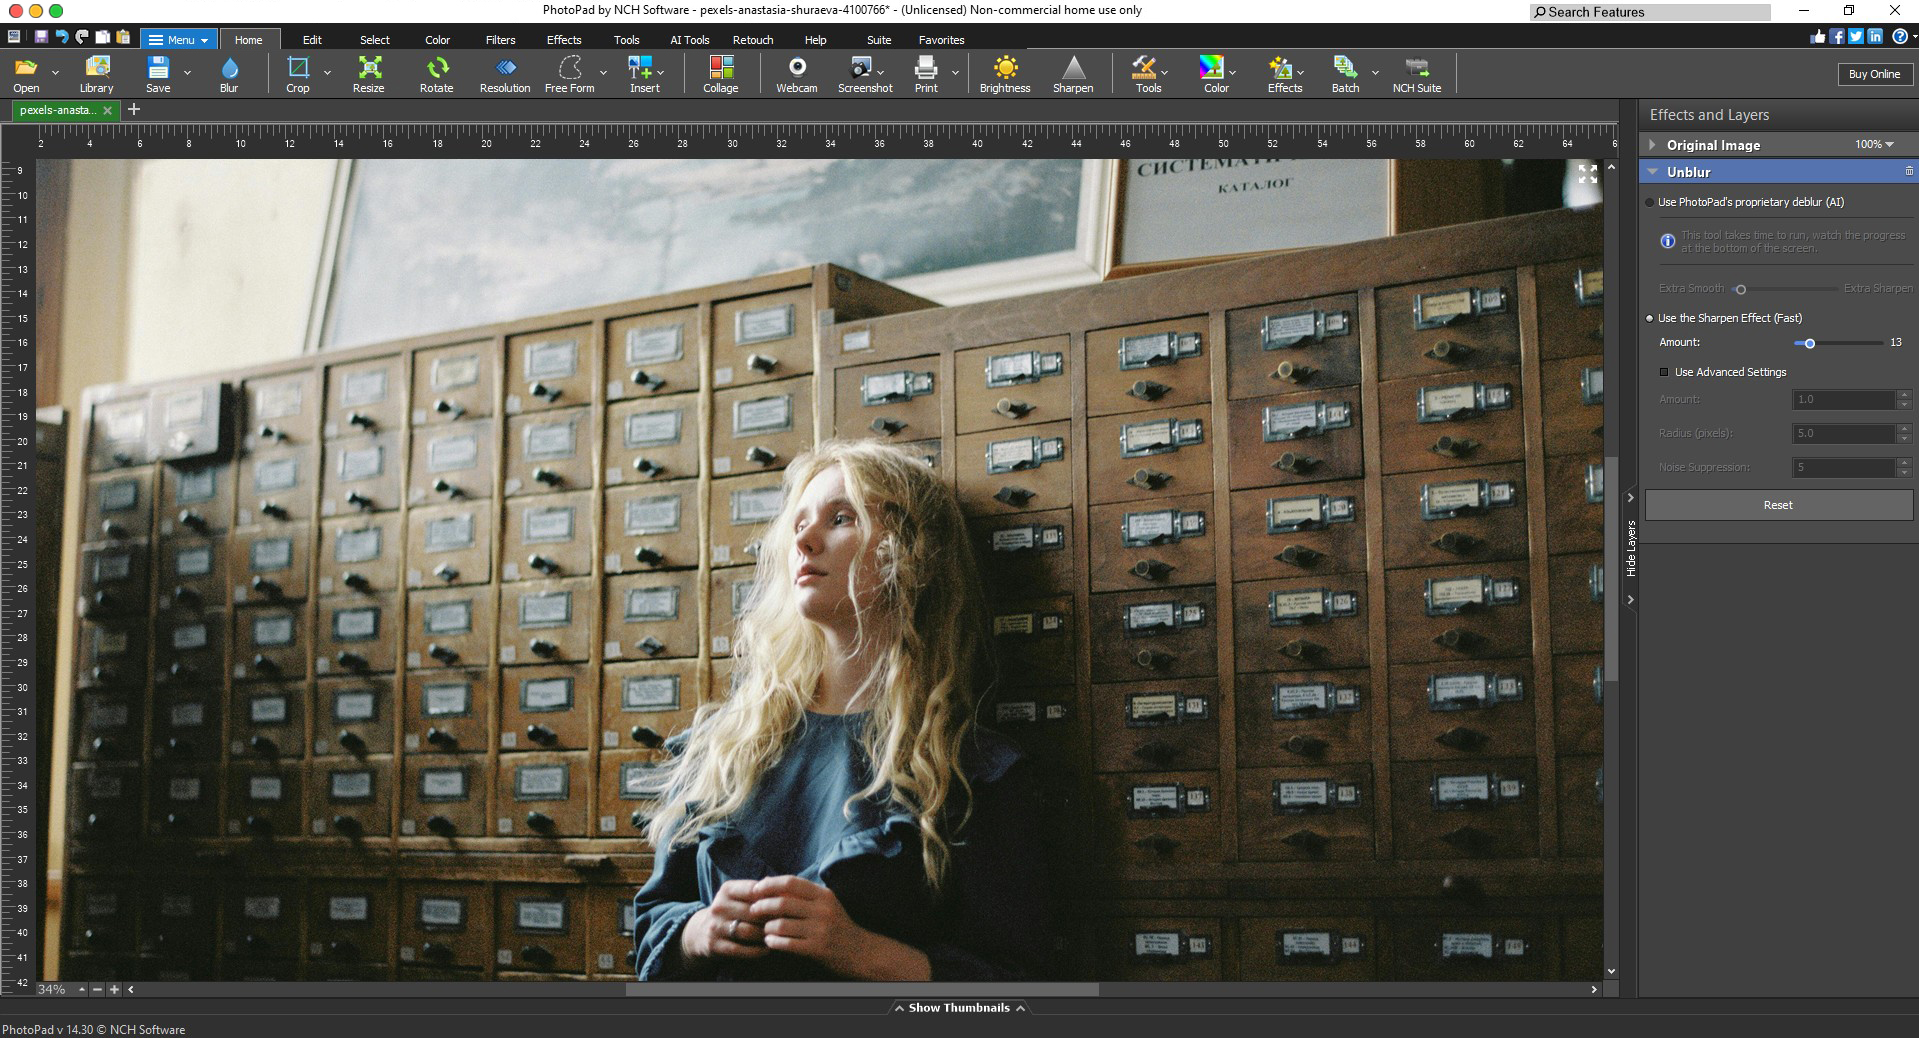Open the blue Menu dropdown

179,40
